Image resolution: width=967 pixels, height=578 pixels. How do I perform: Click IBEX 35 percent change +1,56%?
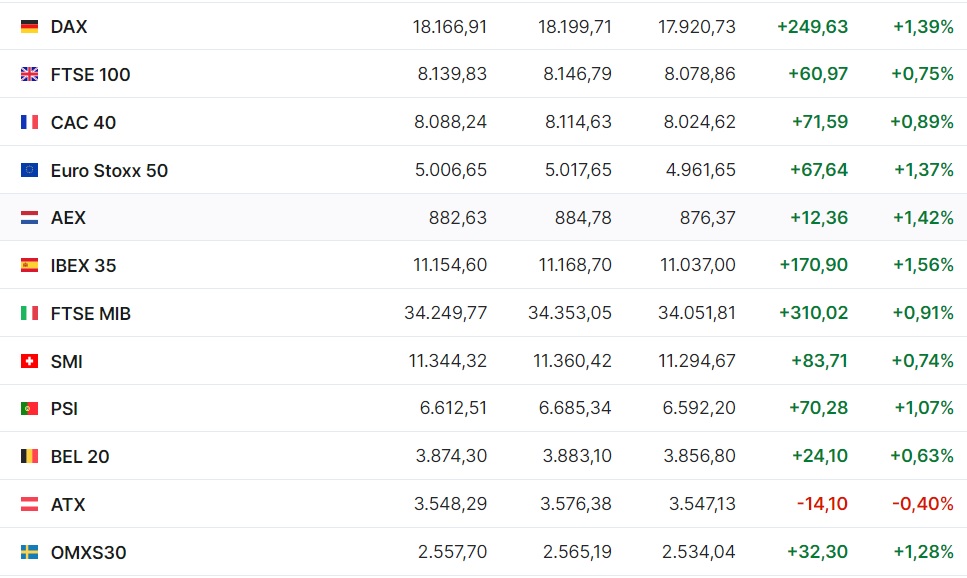point(923,265)
